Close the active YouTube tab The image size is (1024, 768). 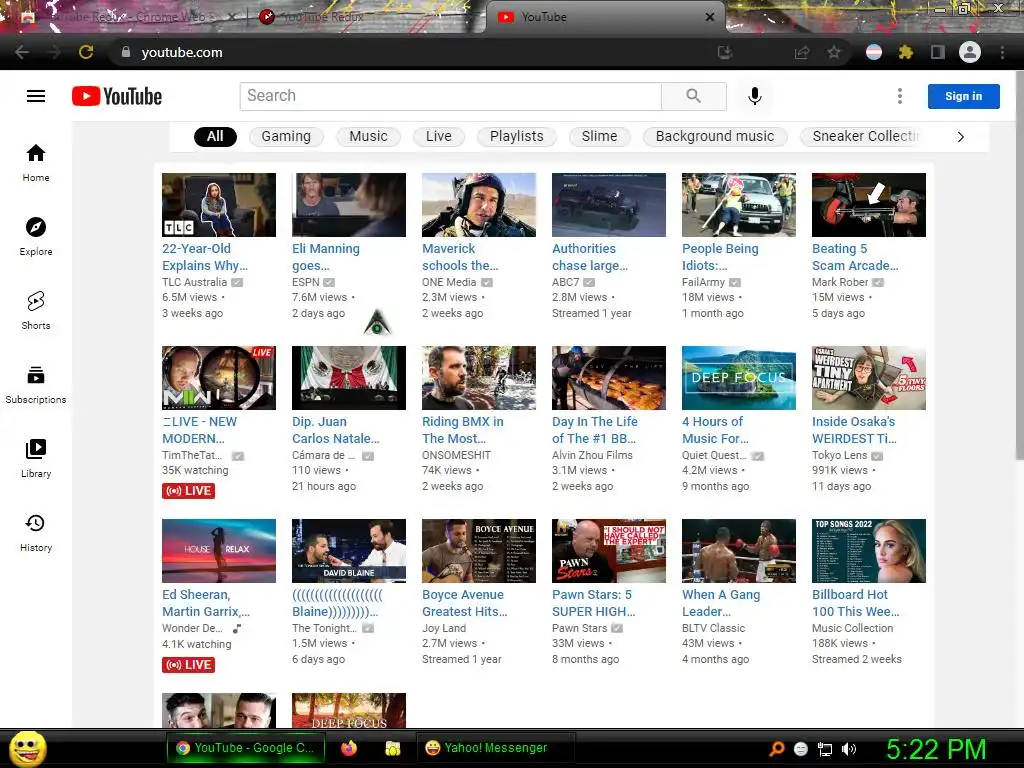(709, 17)
